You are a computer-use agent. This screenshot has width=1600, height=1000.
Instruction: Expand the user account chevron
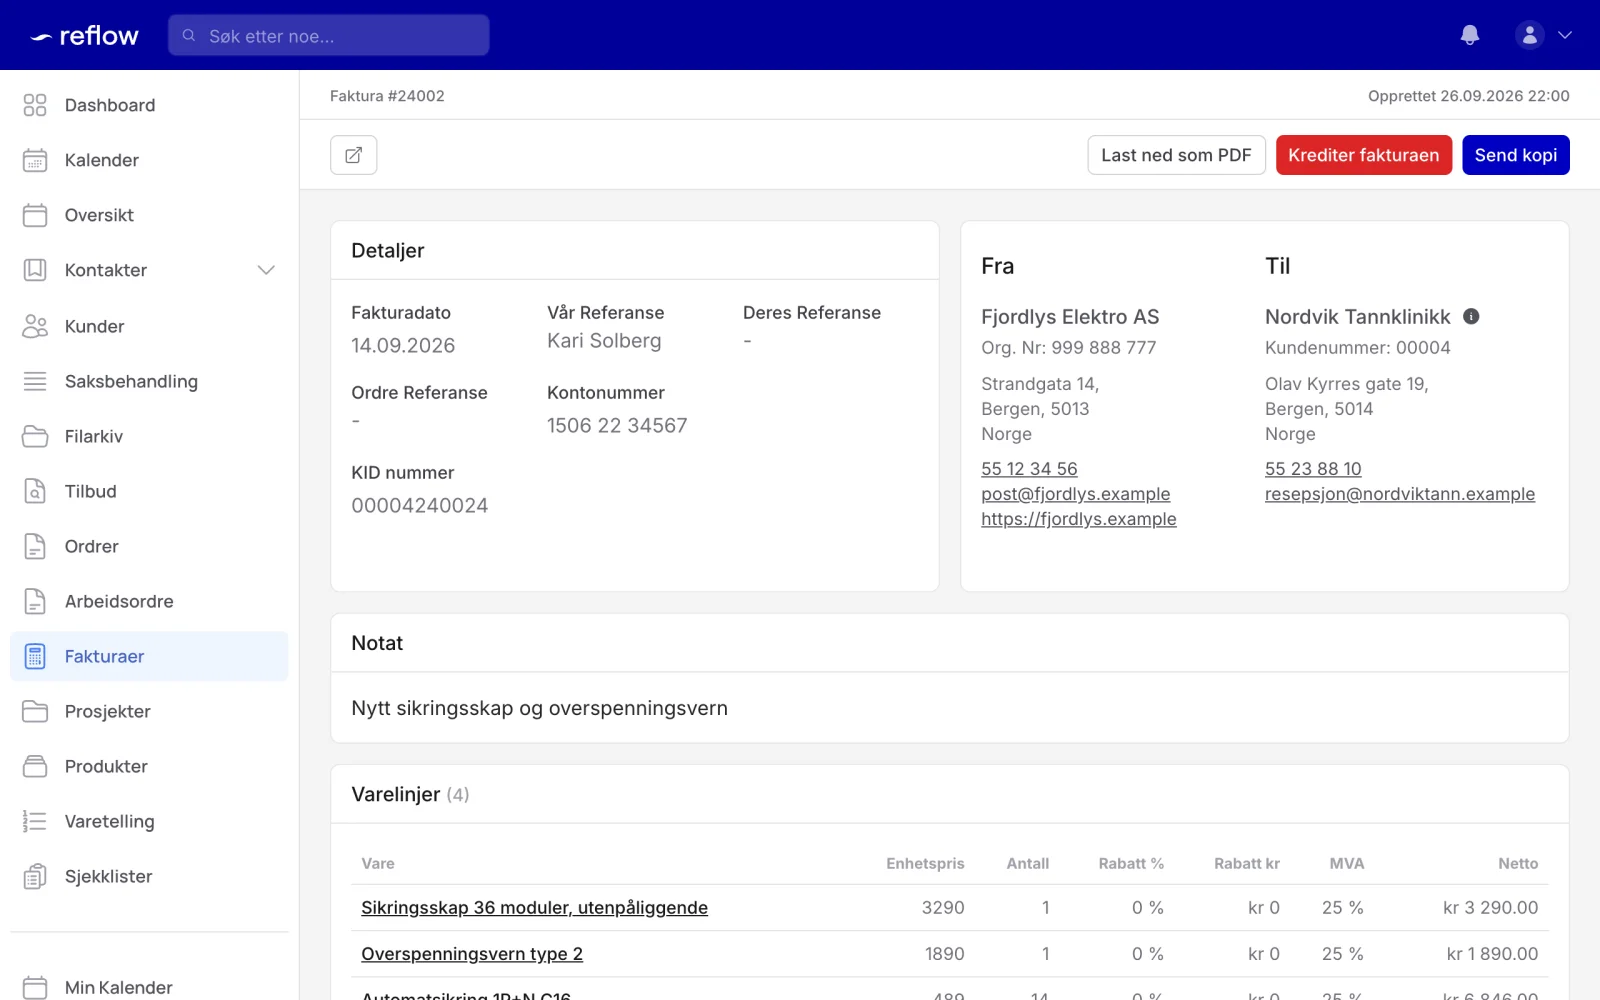pos(1565,35)
